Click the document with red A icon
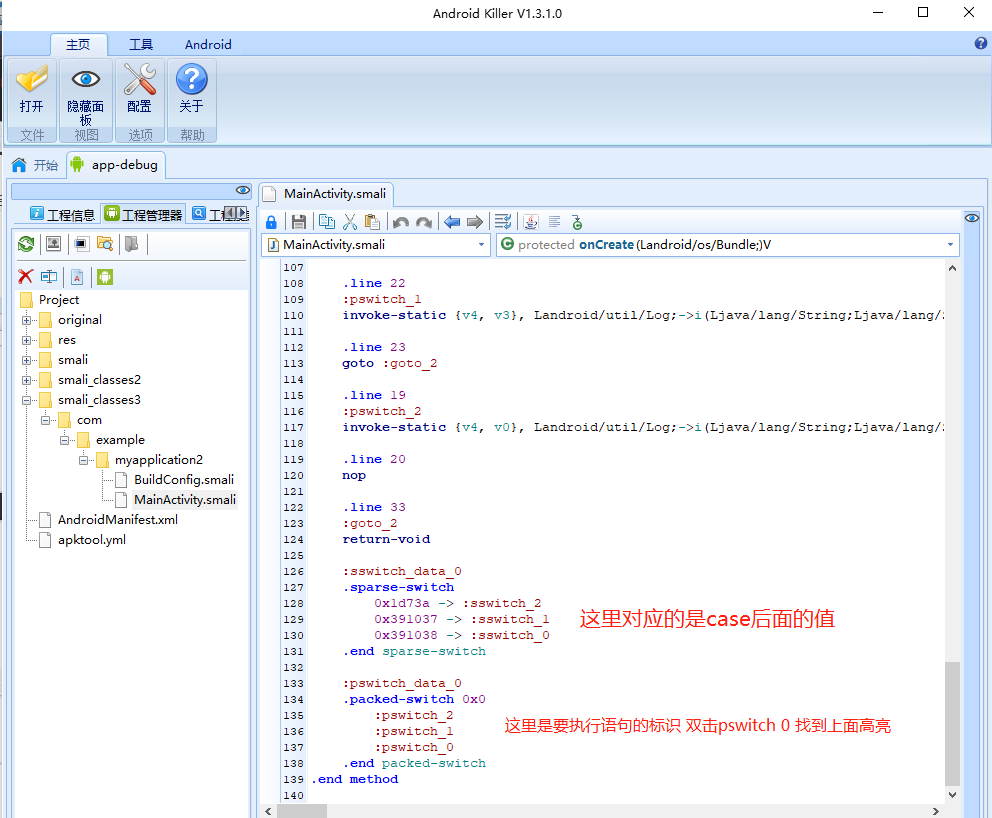The width and height of the screenshot is (992, 818). [x=77, y=276]
